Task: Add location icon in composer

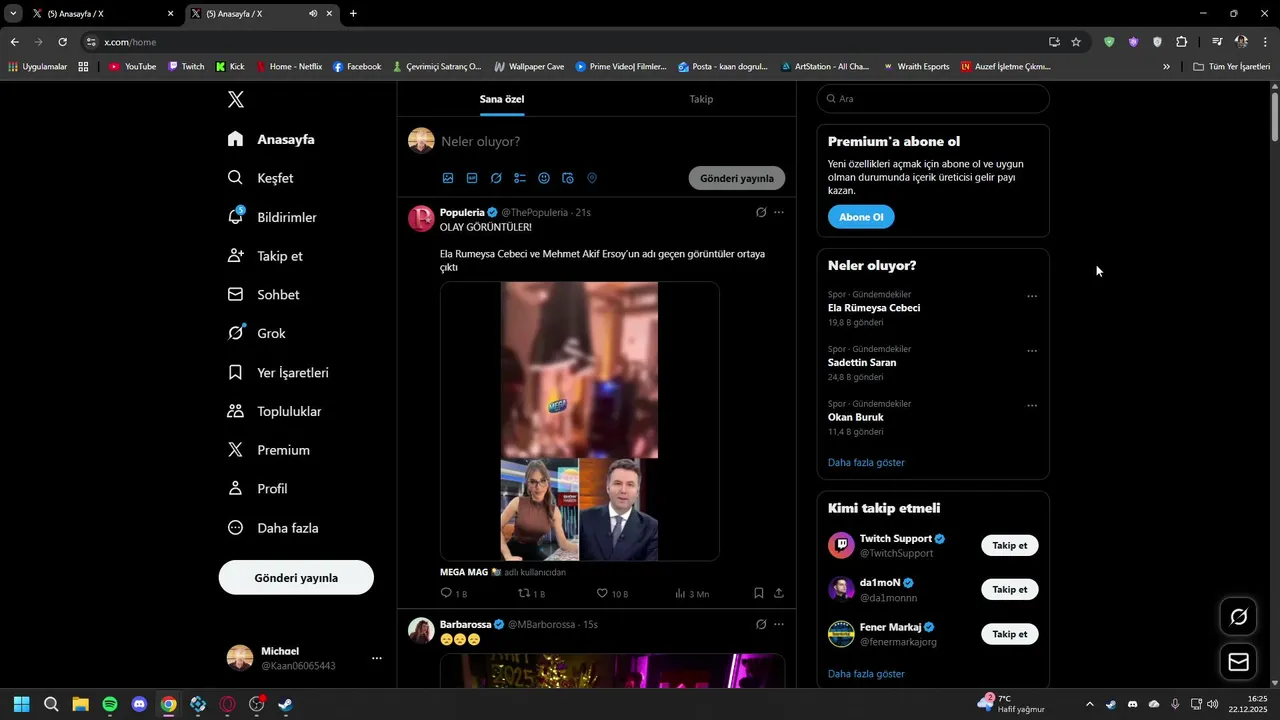Action: [592, 178]
